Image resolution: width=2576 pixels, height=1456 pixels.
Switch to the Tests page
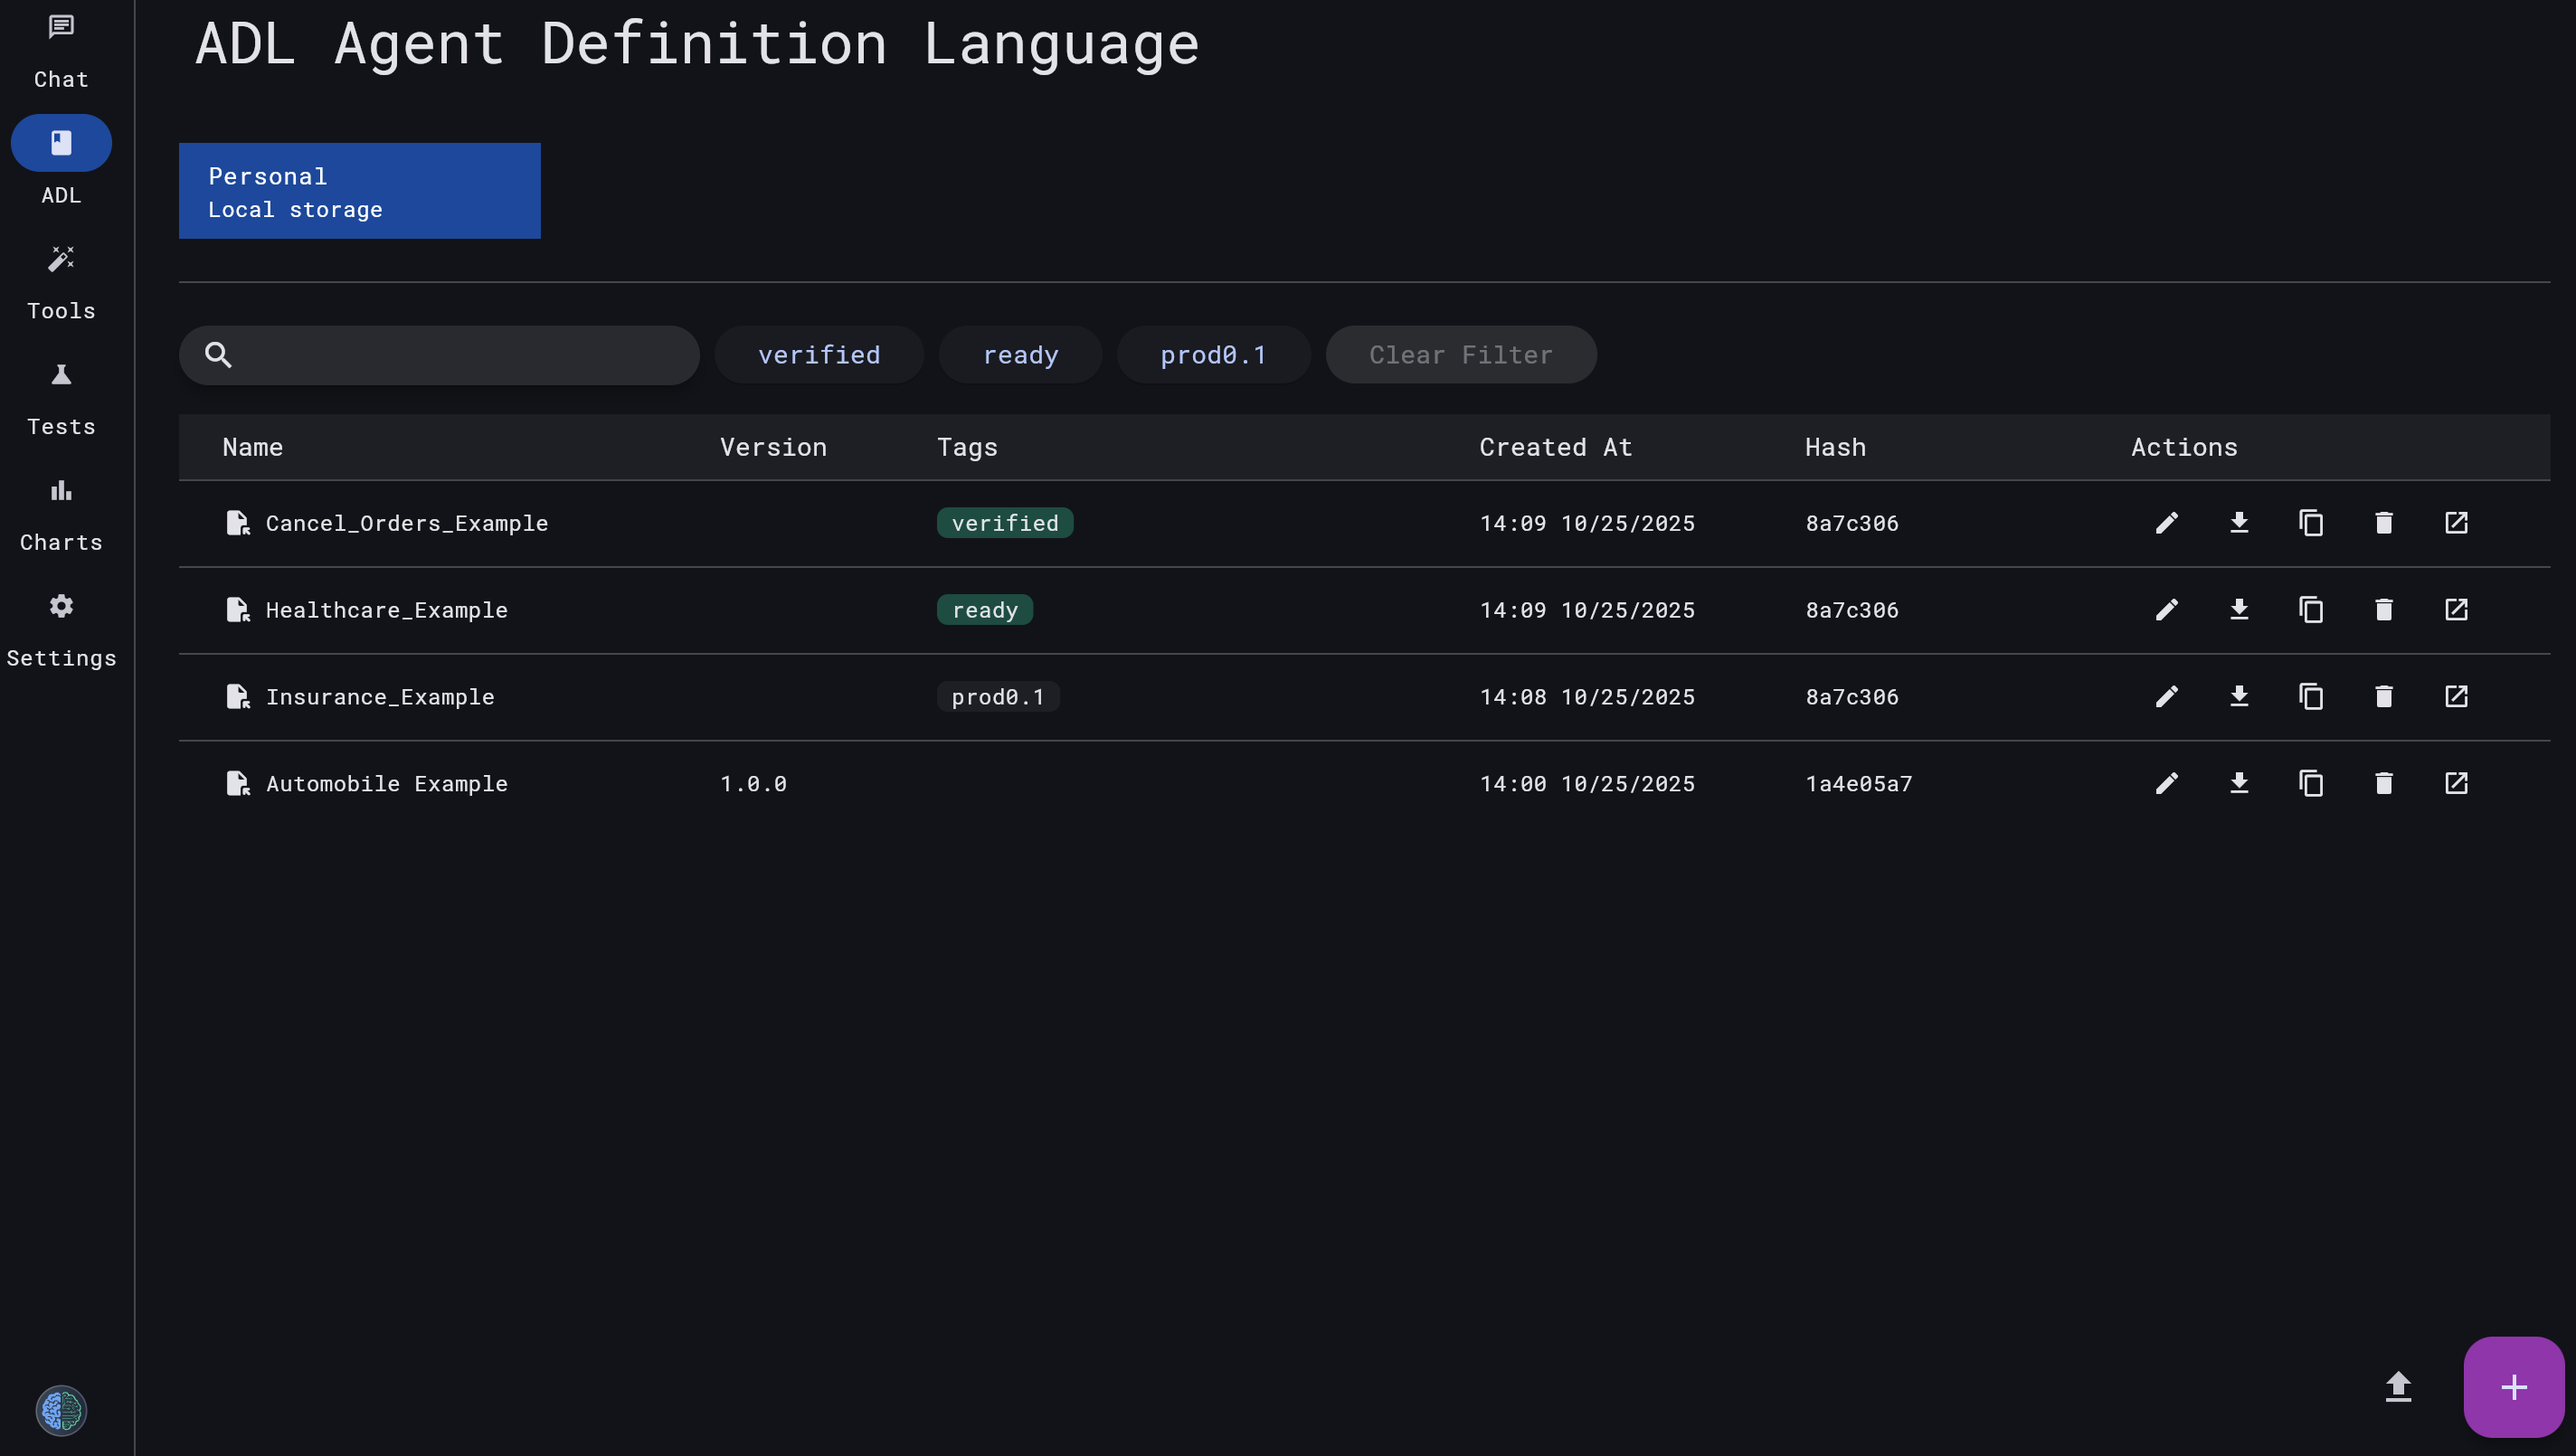tap(61, 396)
